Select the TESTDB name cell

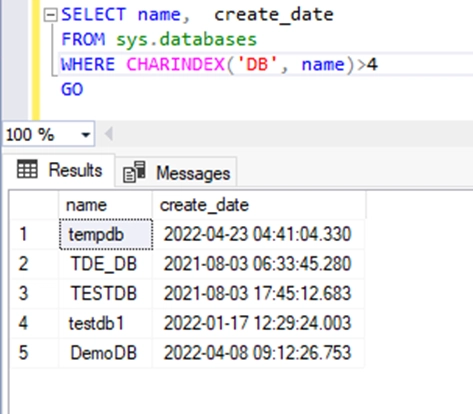[105, 293]
